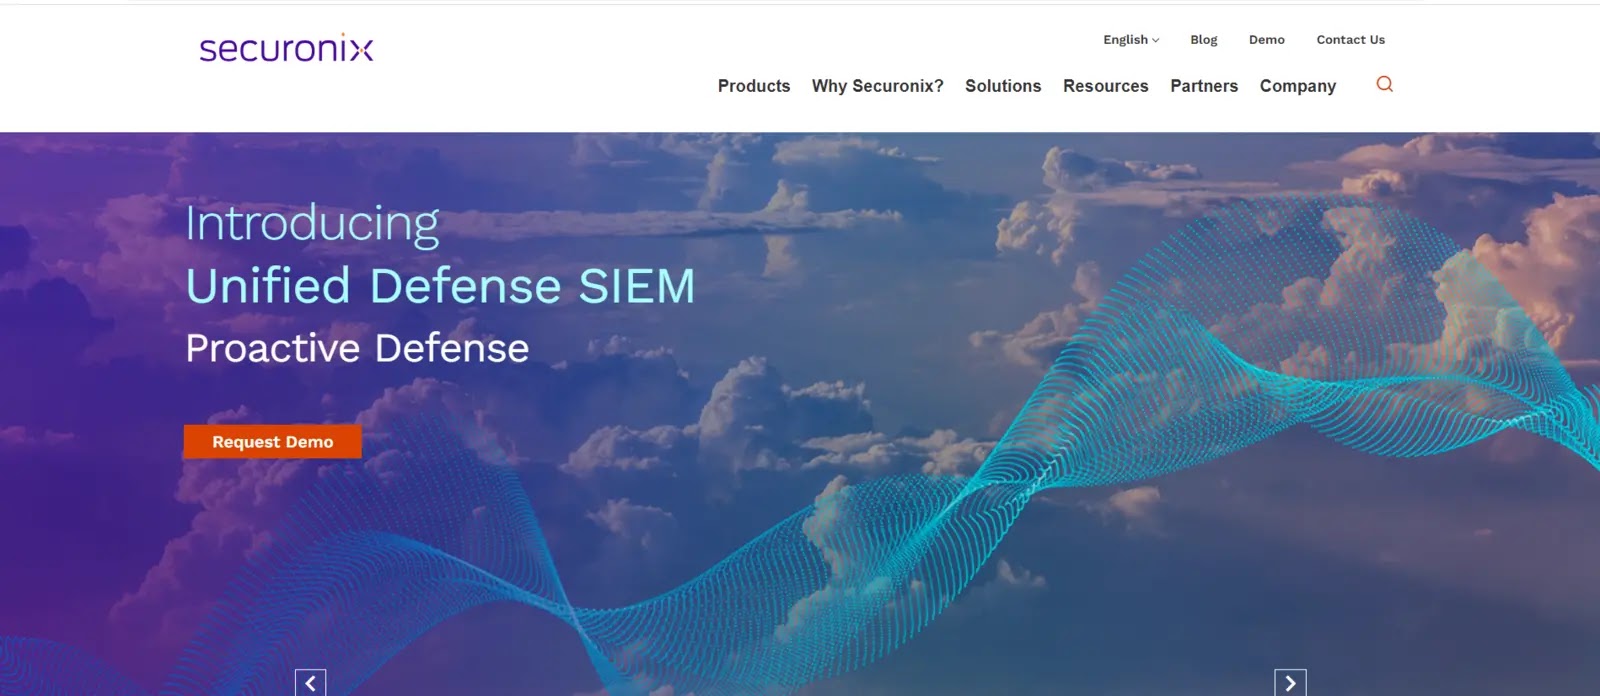The image size is (1600, 696).
Task: Open the English language dropdown
Action: (x=1131, y=40)
